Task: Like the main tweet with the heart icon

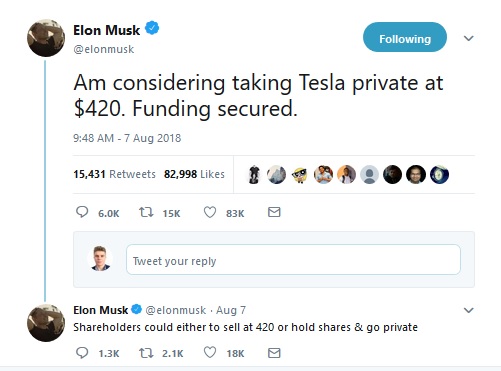Action: pyautogui.click(x=210, y=212)
